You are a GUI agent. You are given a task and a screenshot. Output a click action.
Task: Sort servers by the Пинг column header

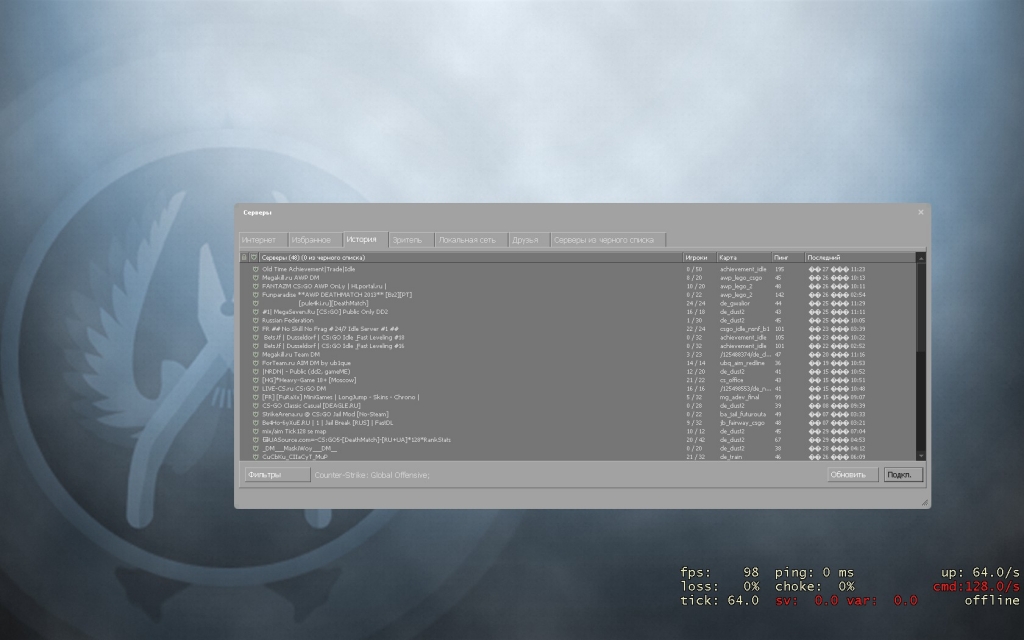[x=788, y=257]
